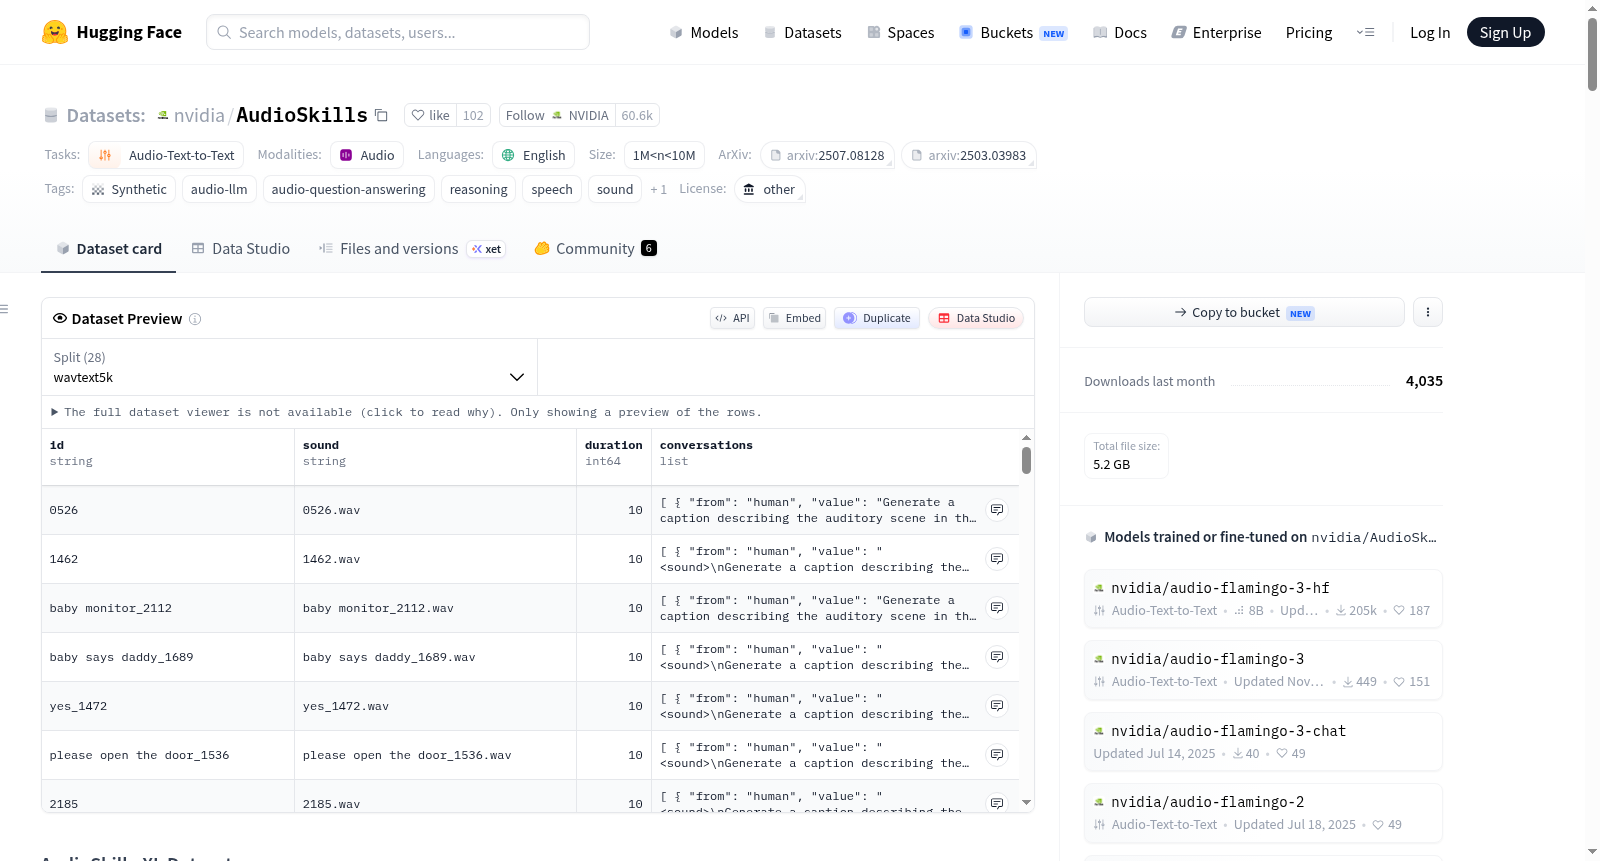Click the Log In link
The image size is (1600, 861).
(1430, 33)
